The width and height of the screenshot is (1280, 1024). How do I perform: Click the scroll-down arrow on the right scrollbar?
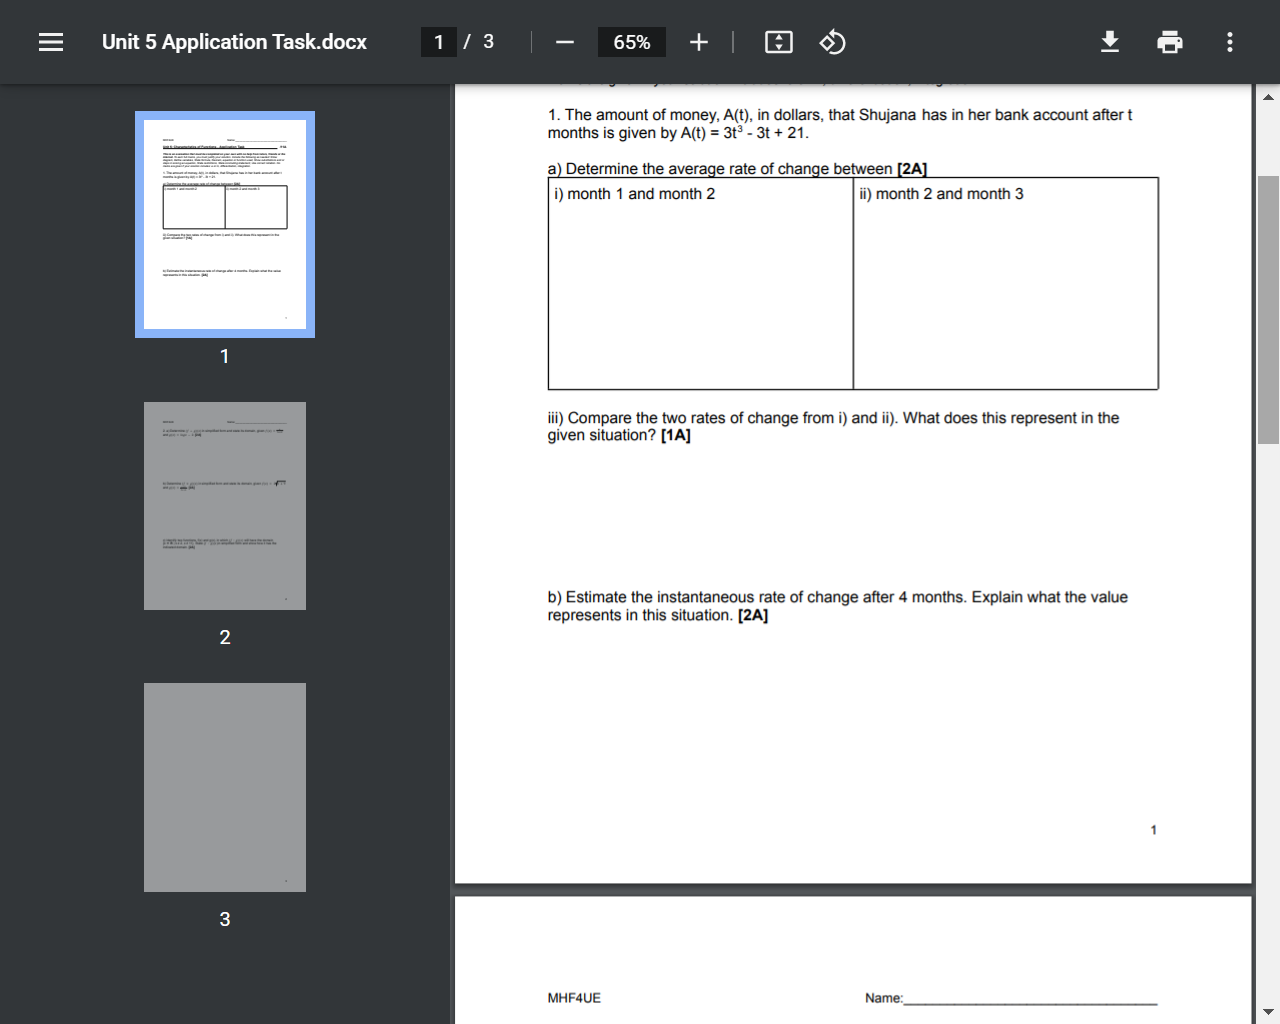1268,1011
